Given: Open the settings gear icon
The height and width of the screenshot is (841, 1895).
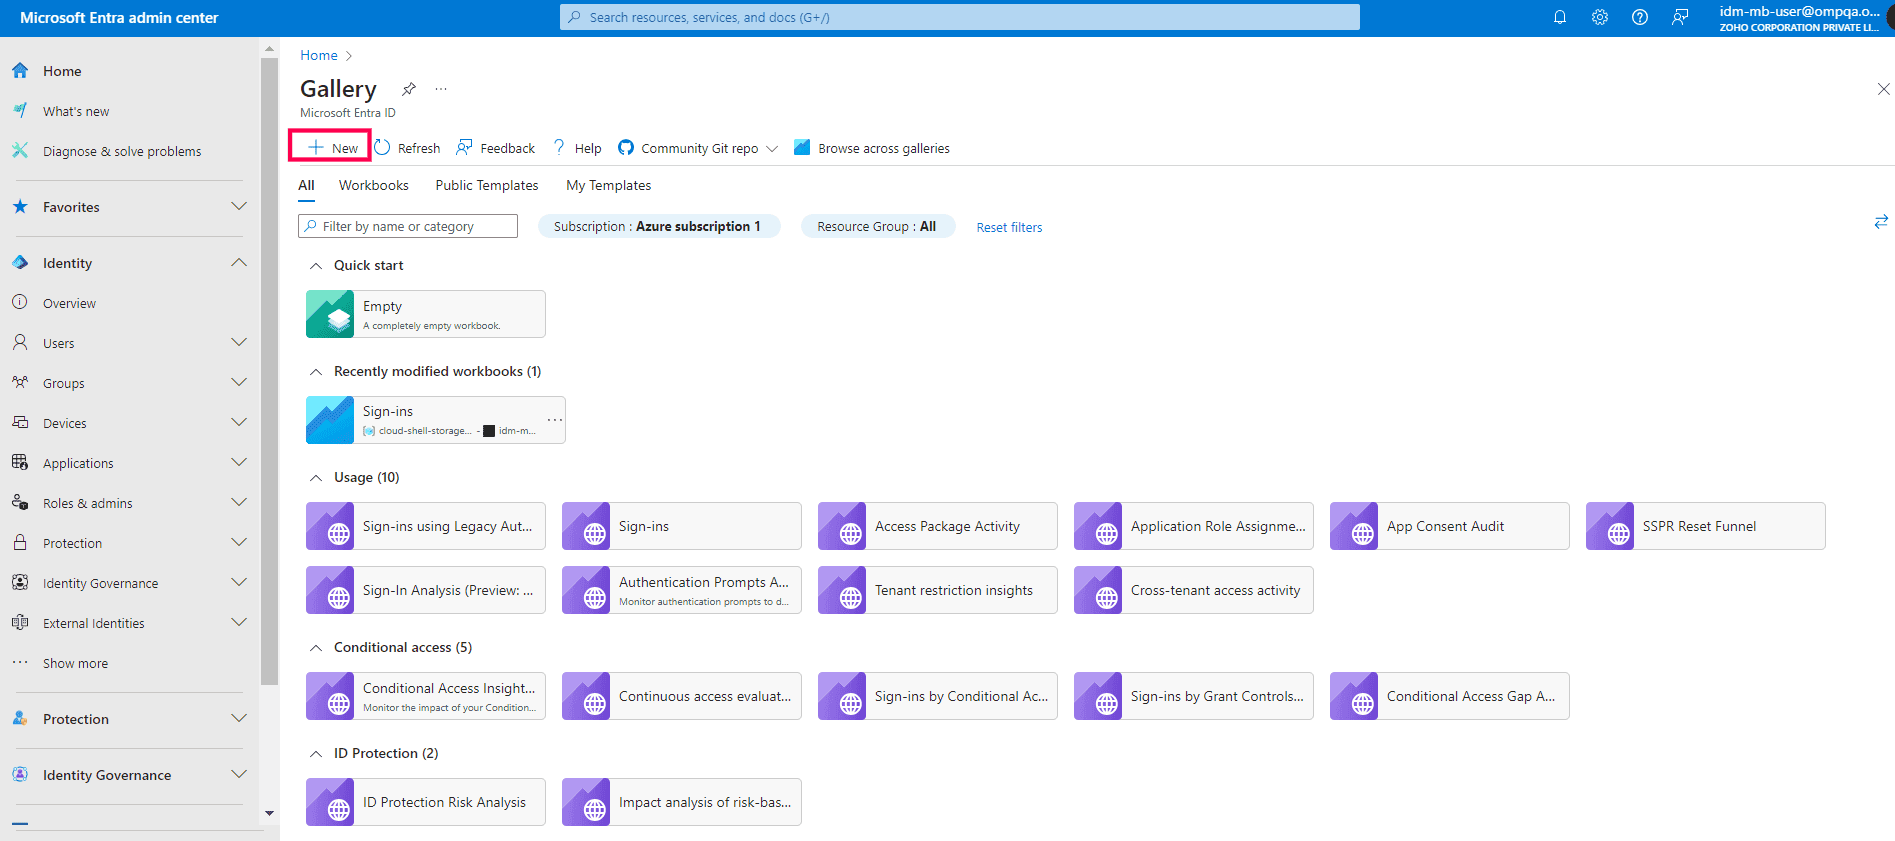Looking at the screenshot, I should coord(1600,17).
